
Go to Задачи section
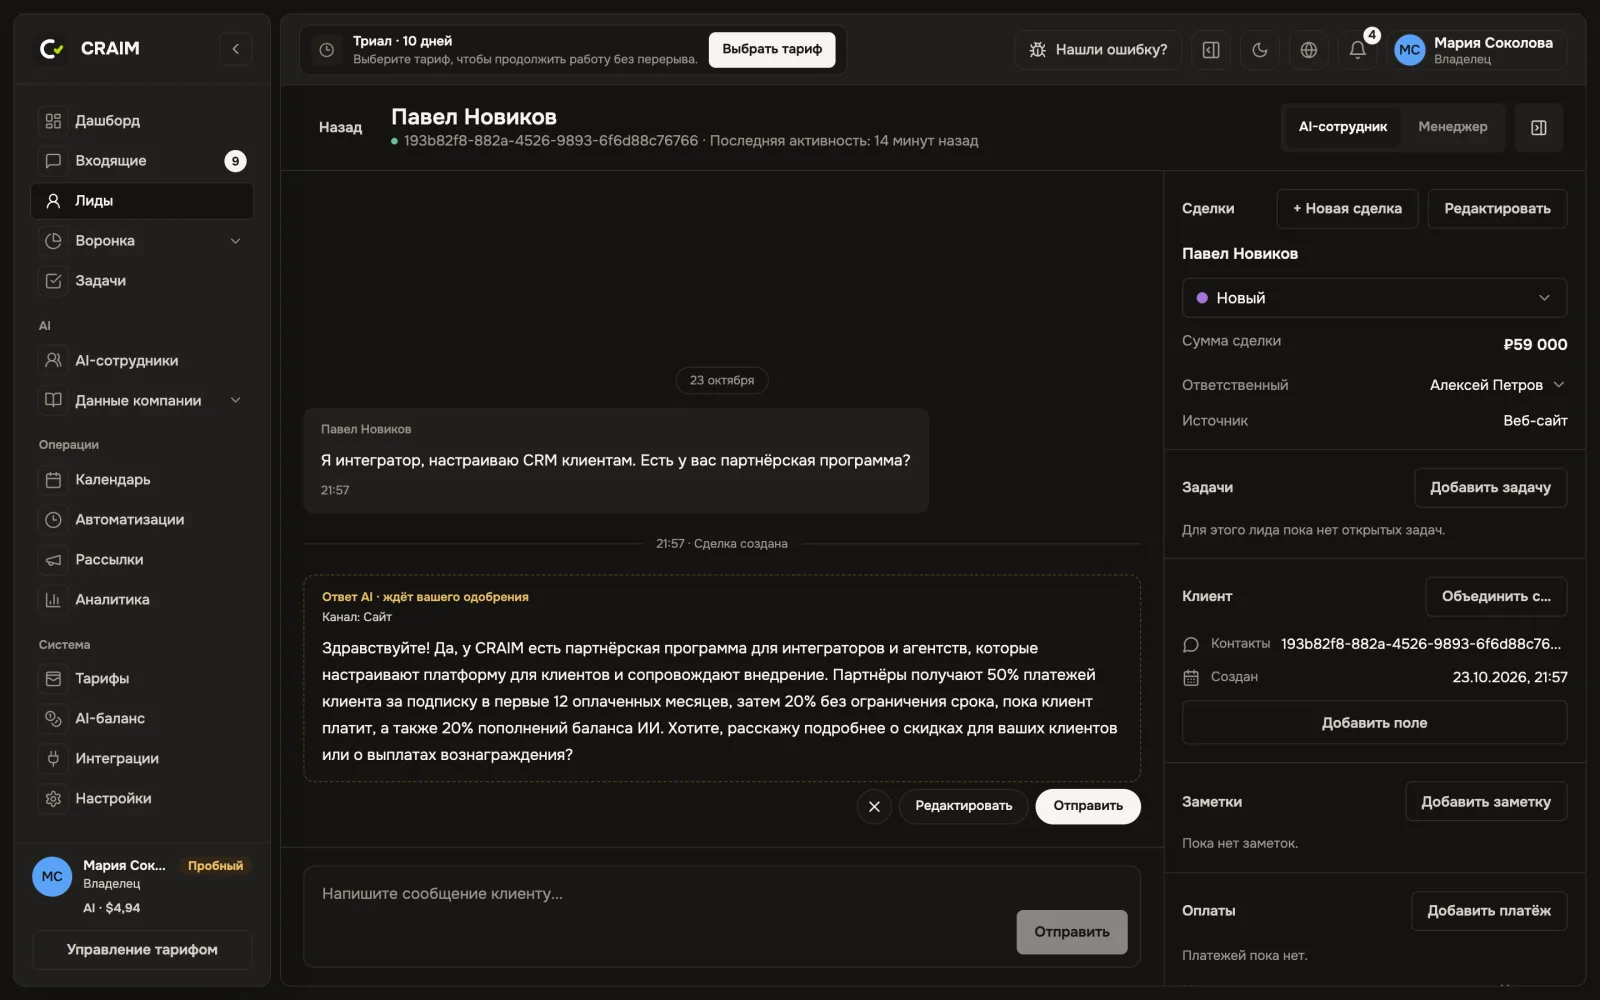pyautogui.click(x=142, y=281)
